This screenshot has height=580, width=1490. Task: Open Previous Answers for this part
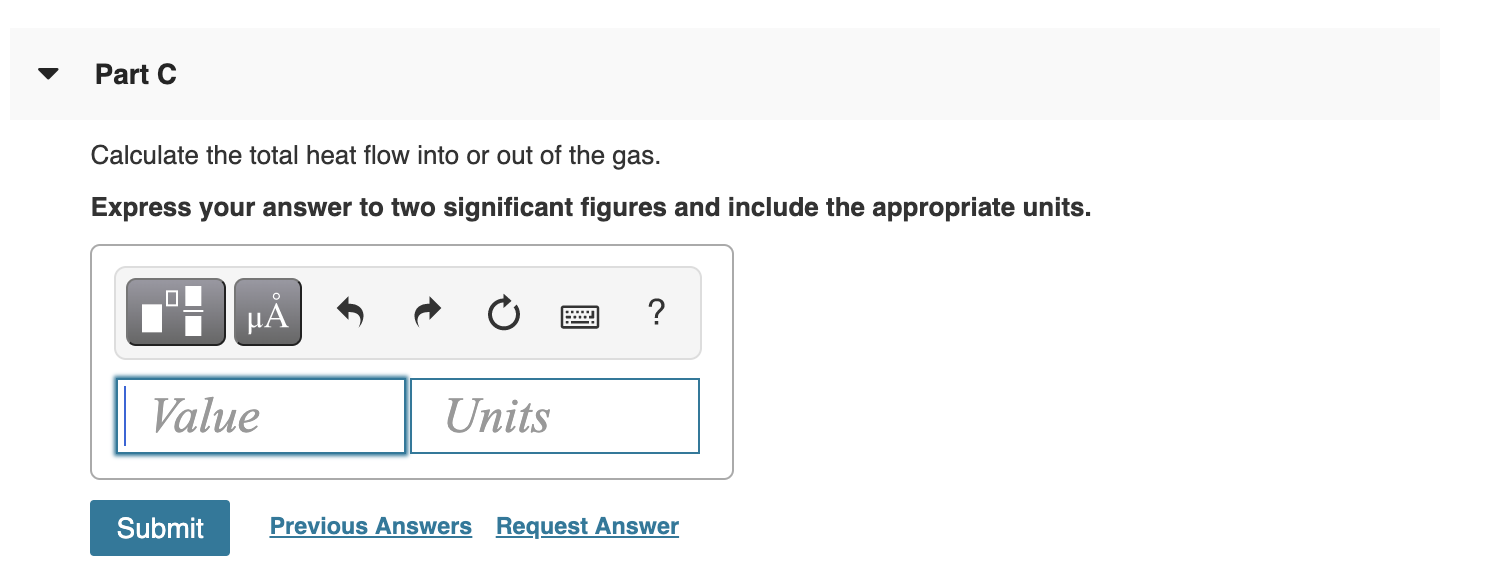click(x=370, y=526)
